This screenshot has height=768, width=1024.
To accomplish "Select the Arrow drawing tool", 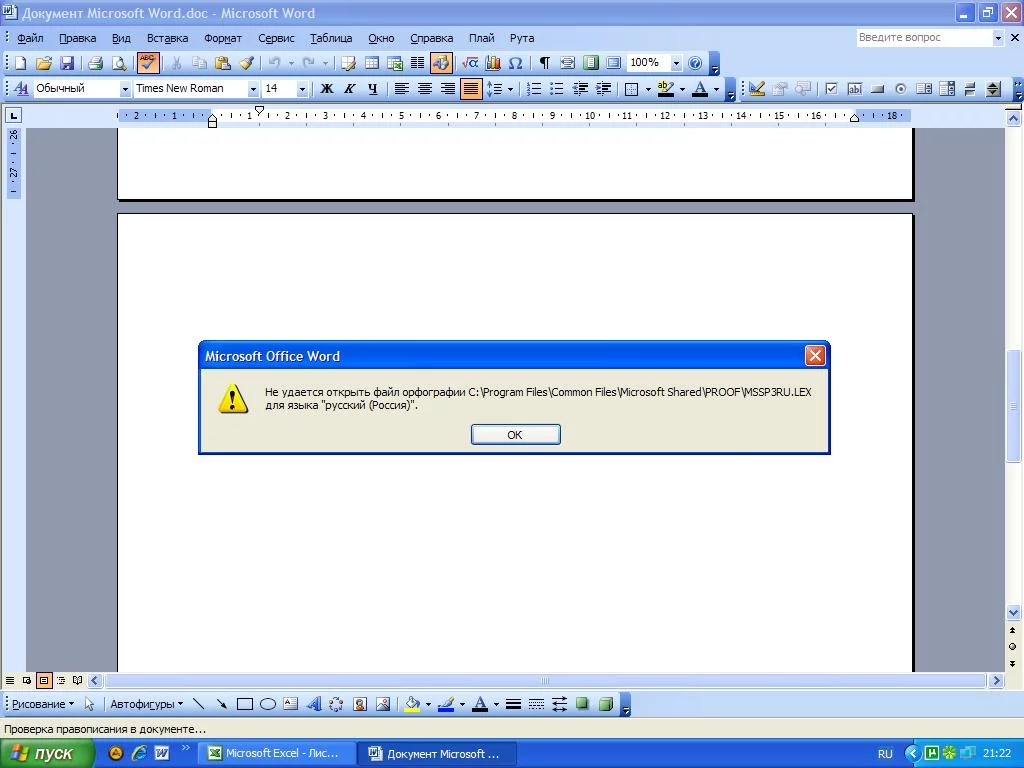I will (x=221, y=704).
